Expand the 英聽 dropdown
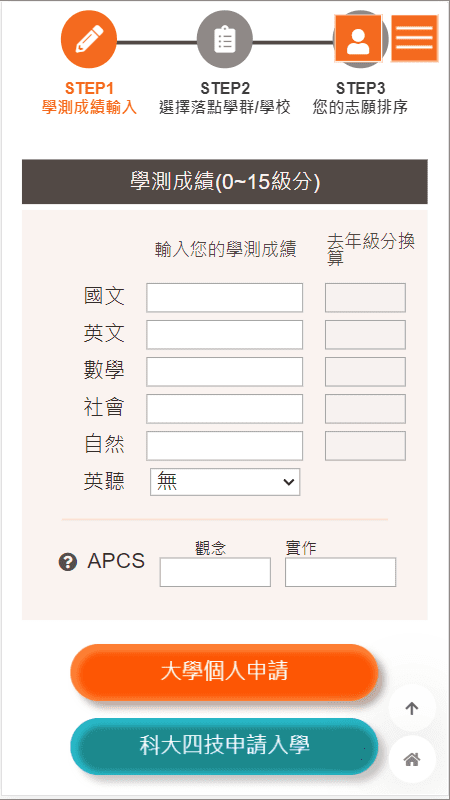 pos(225,482)
